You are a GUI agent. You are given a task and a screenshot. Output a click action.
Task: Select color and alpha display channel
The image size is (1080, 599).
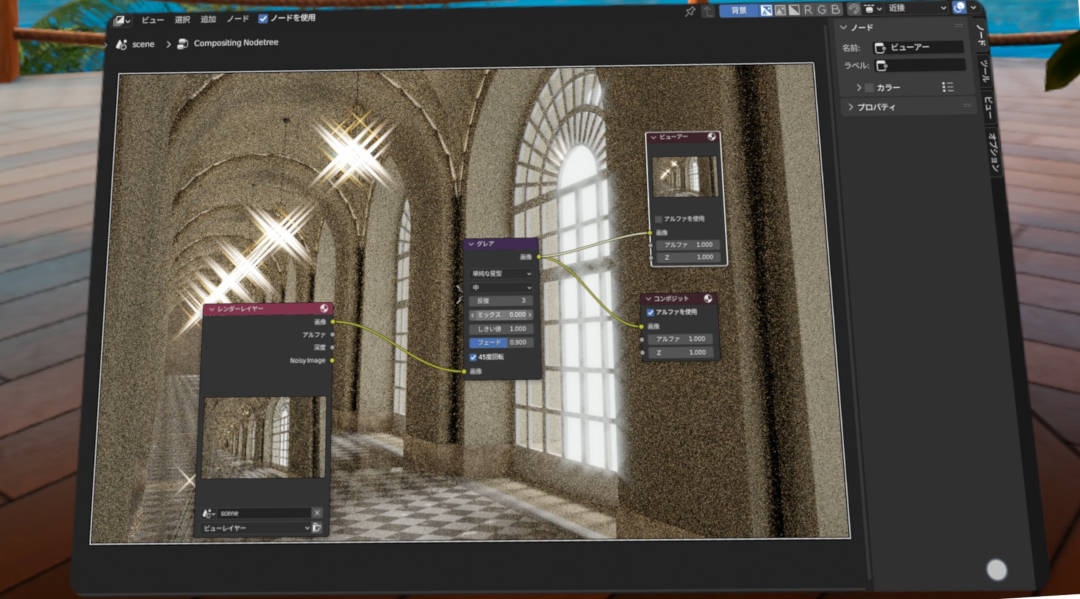[766, 10]
